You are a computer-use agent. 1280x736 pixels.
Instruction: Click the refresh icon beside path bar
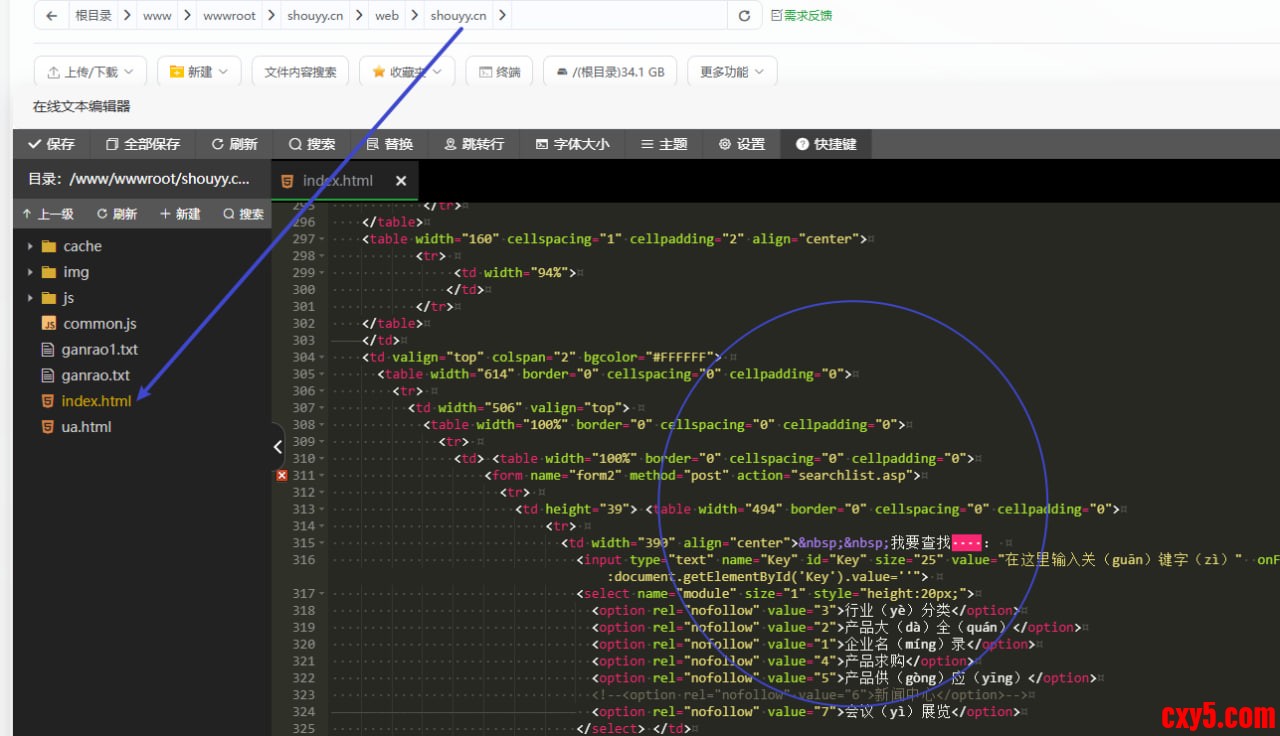point(743,16)
